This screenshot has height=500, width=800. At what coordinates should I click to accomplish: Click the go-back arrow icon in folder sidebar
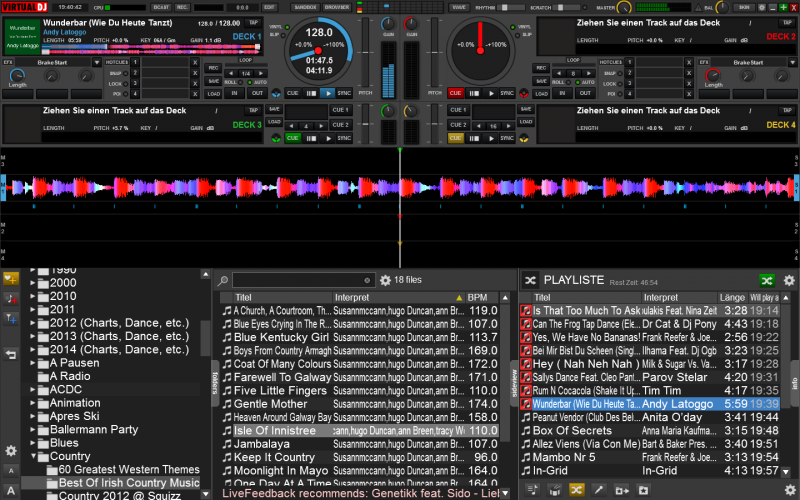tap(11, 355)
